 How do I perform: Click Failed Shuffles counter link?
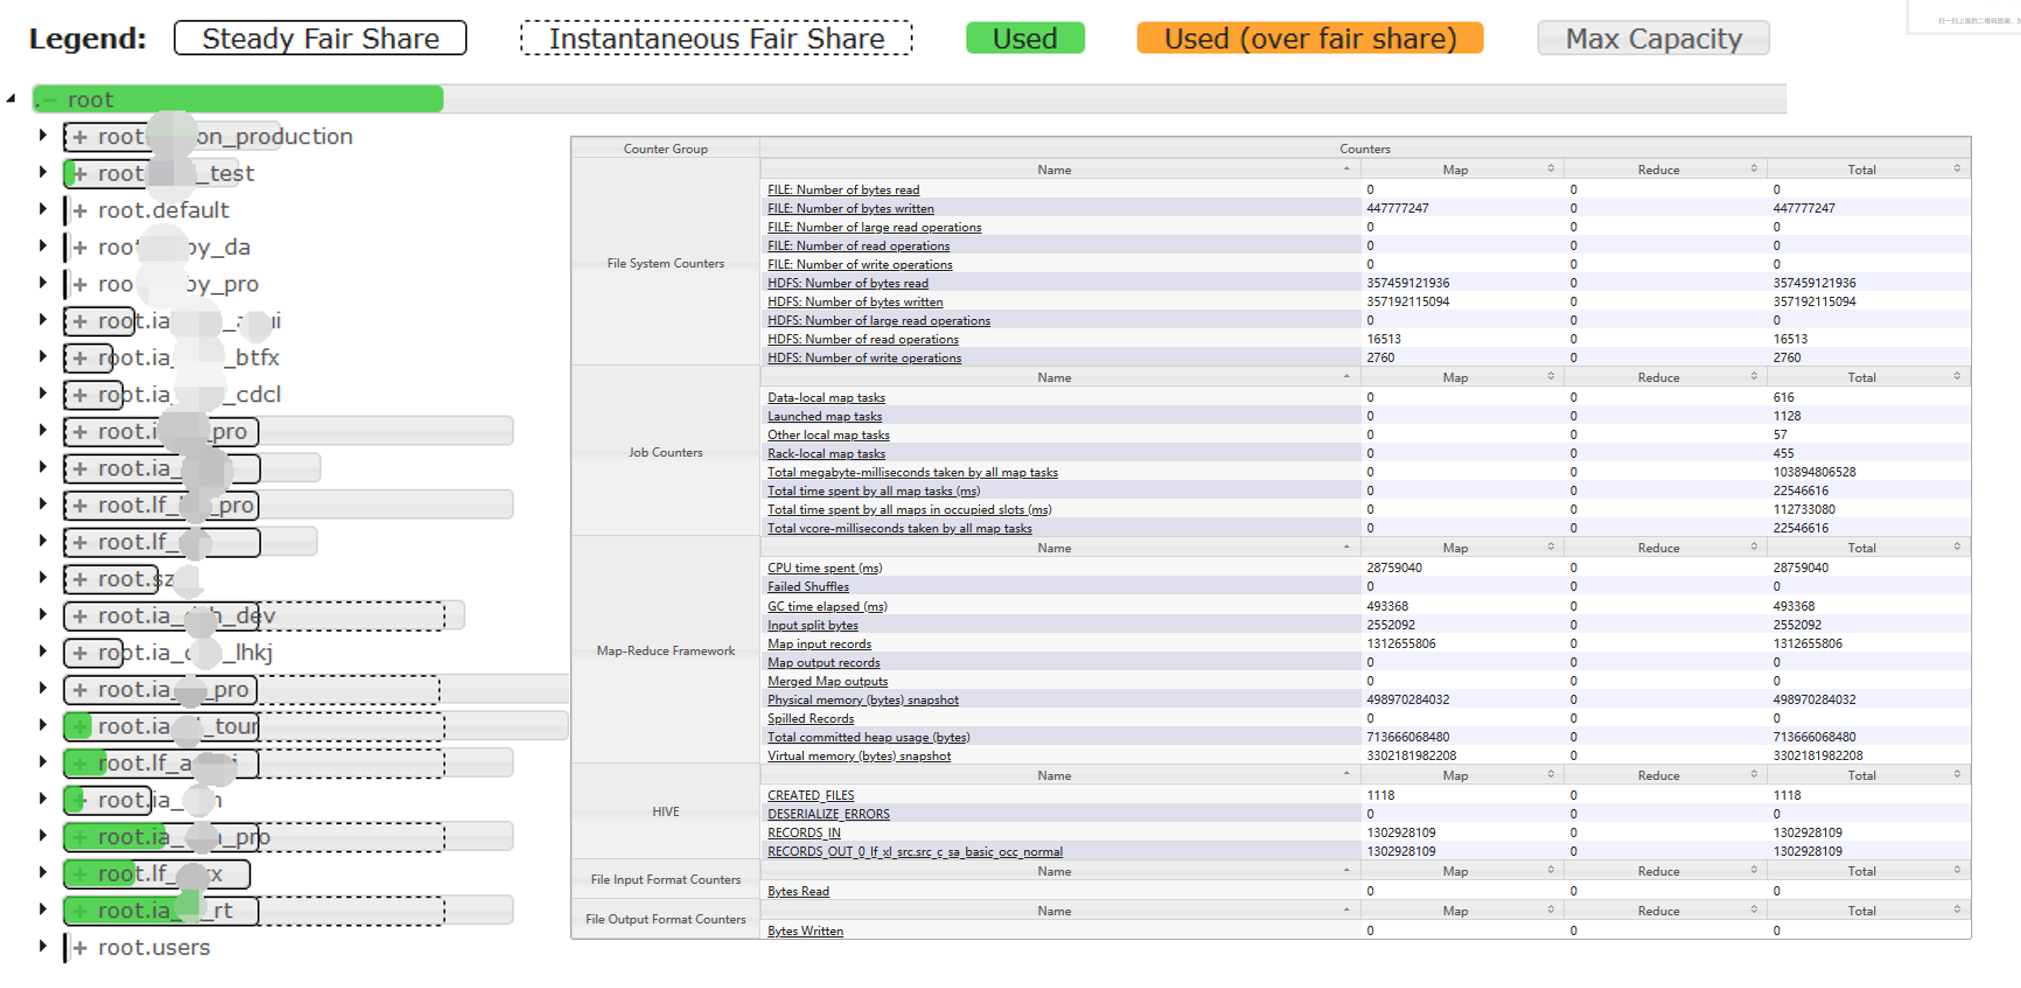tap(808, 586)
